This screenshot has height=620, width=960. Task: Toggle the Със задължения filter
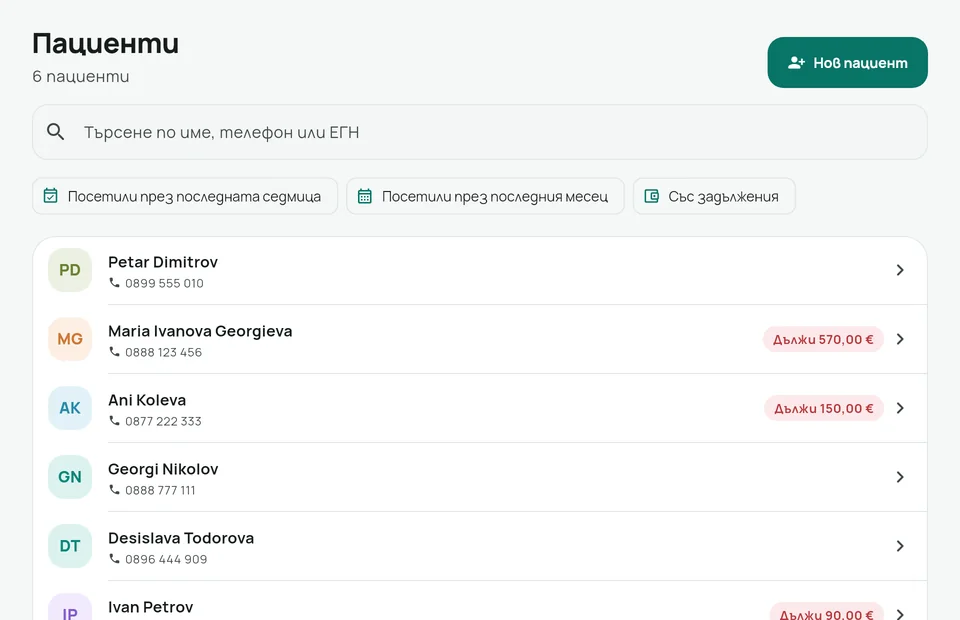714,196
